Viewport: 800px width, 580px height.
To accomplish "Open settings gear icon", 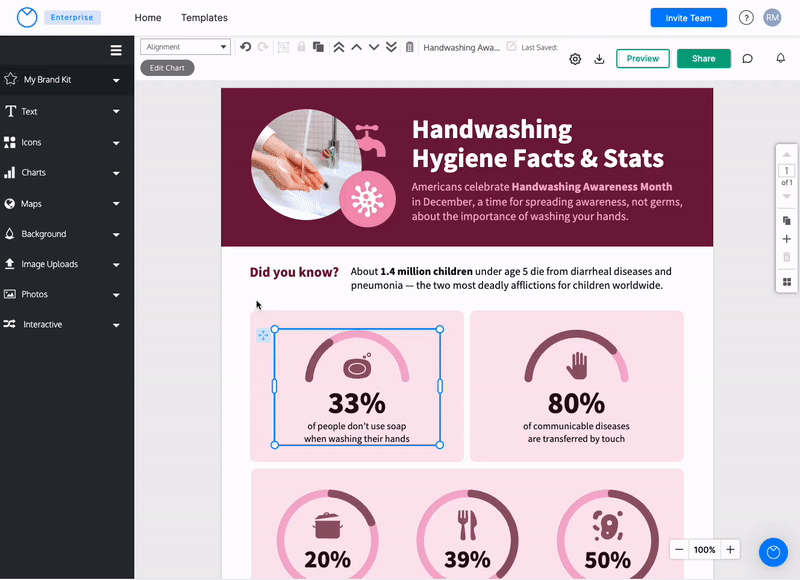I will [x=575, y=59].
